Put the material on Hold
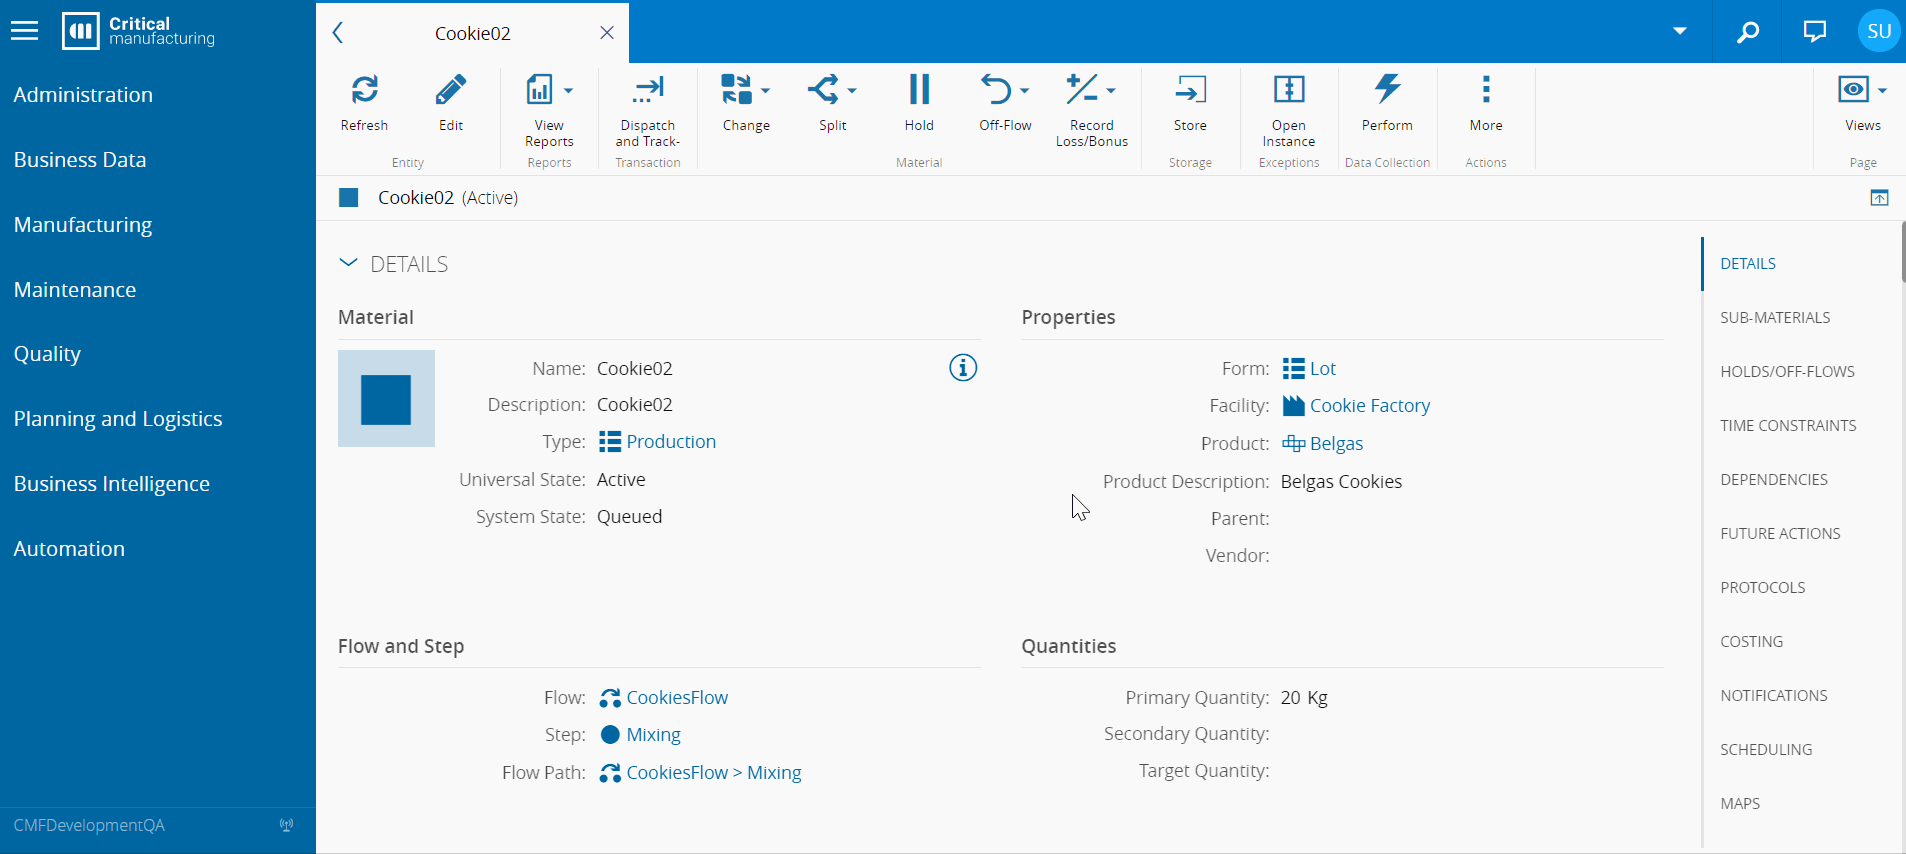This screenshot has width=1906, height=854. coord(918,91)
